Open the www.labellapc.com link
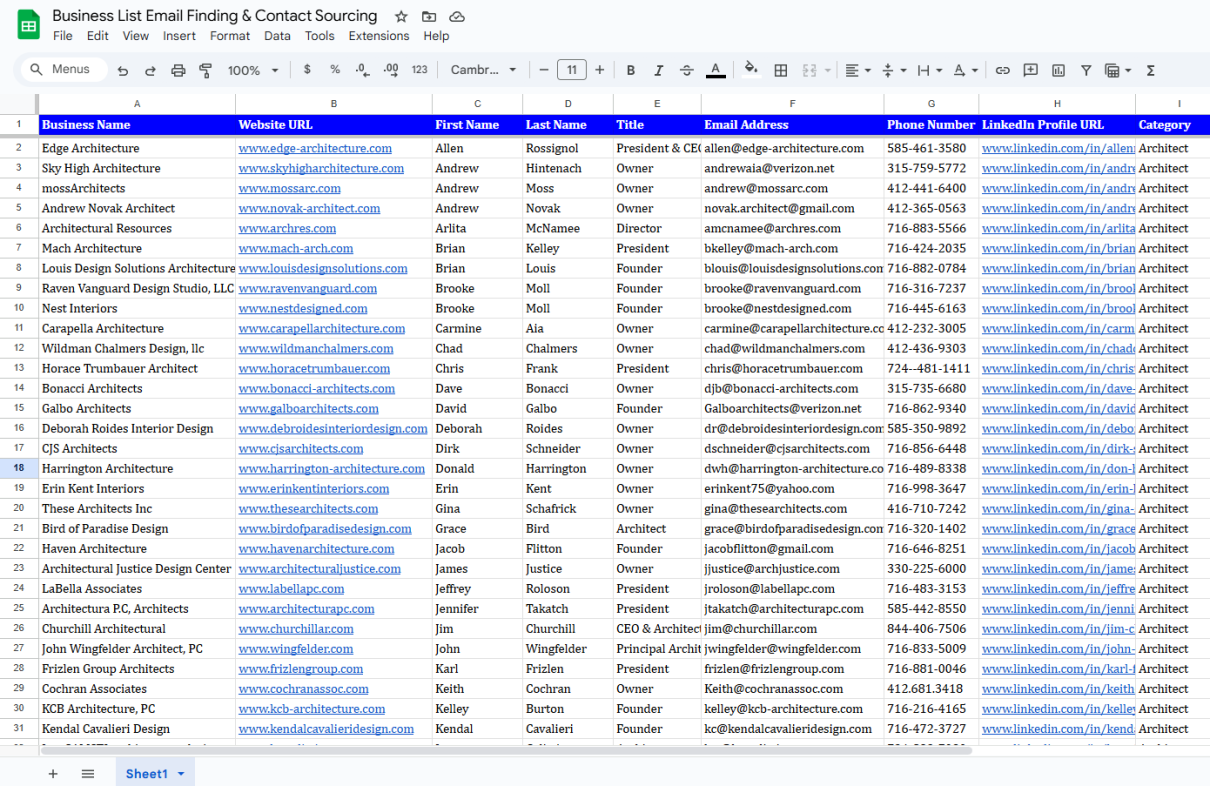1210x786 pixels. click(x=292, y=589)
